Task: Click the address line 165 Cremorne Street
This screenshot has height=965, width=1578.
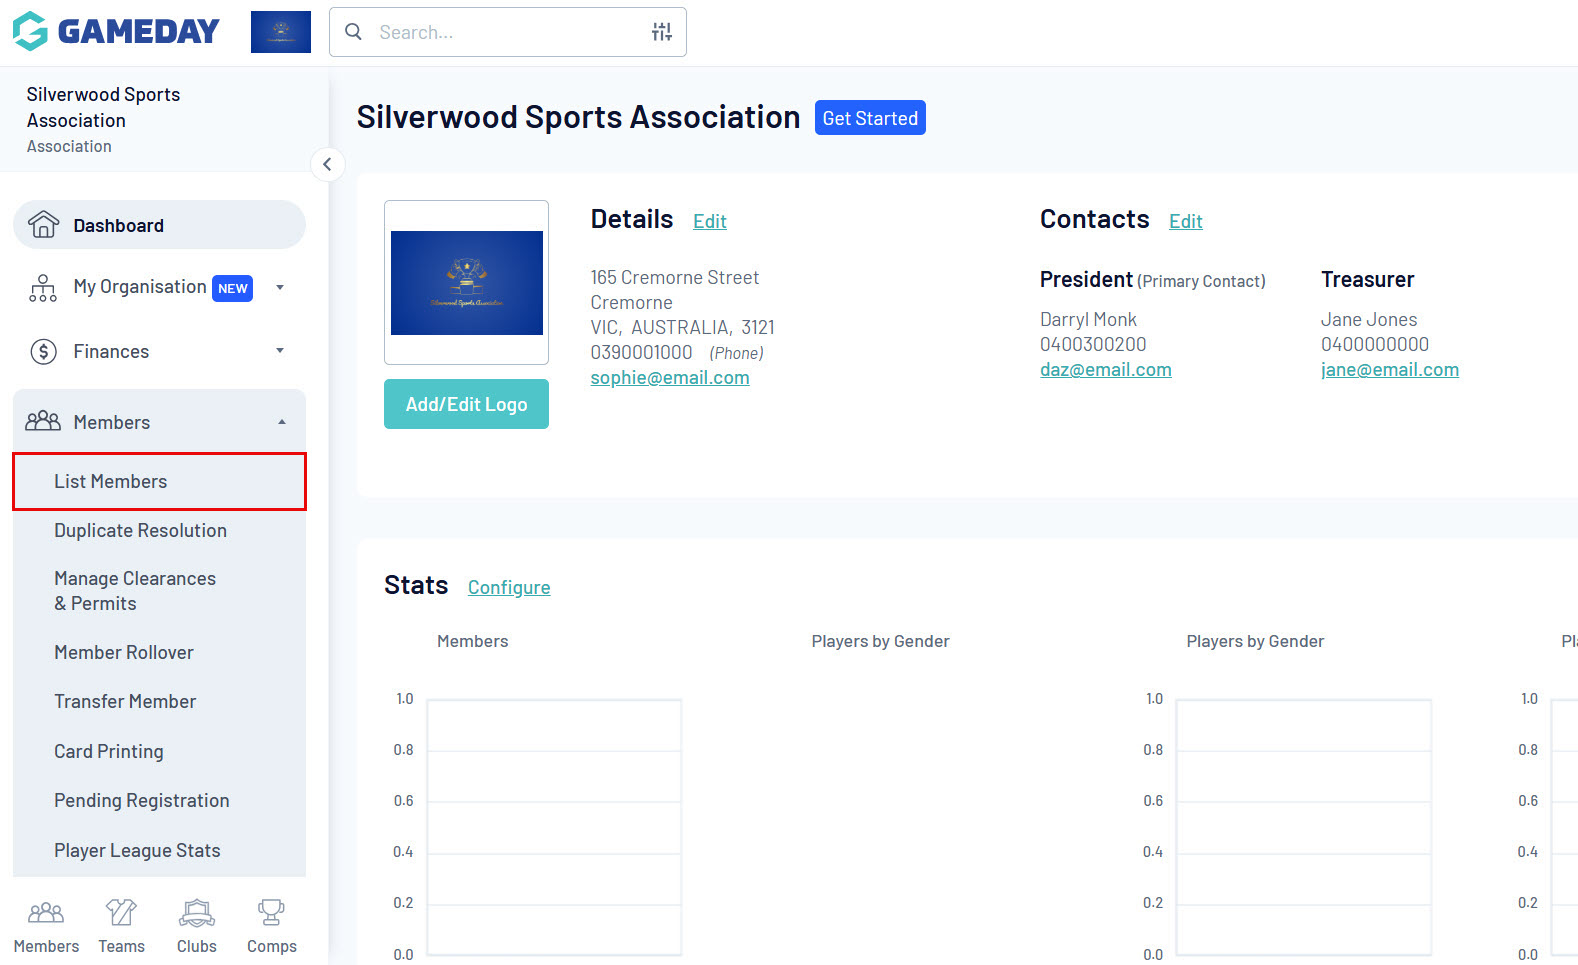Action: (x=675, y=277)
